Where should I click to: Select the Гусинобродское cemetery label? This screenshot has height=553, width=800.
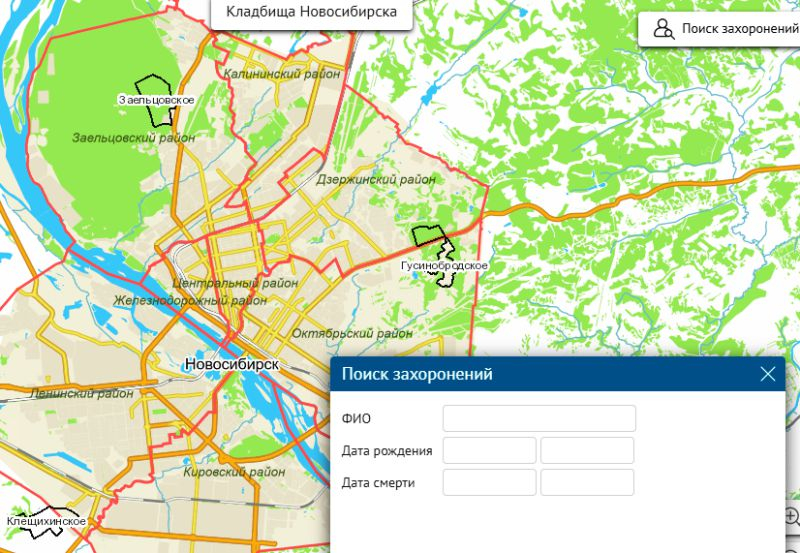tap(444, 266)
